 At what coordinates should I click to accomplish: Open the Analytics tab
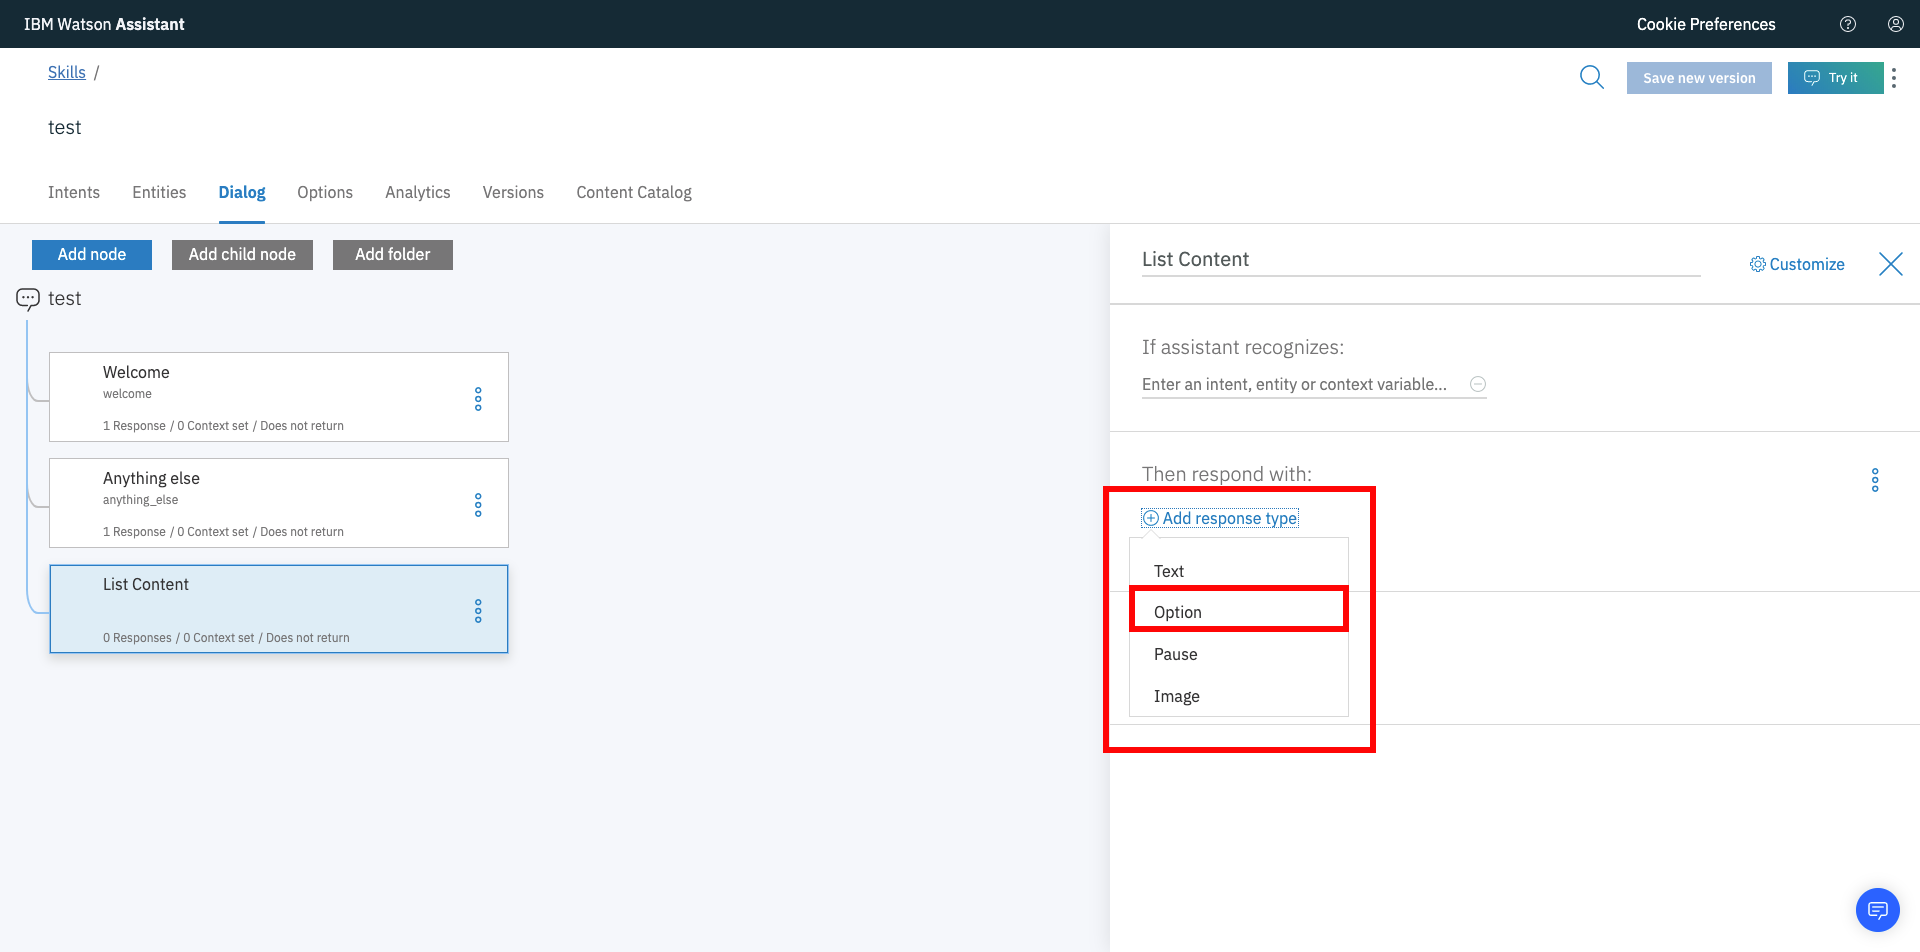pyautogui.click(x=418, y=192)
